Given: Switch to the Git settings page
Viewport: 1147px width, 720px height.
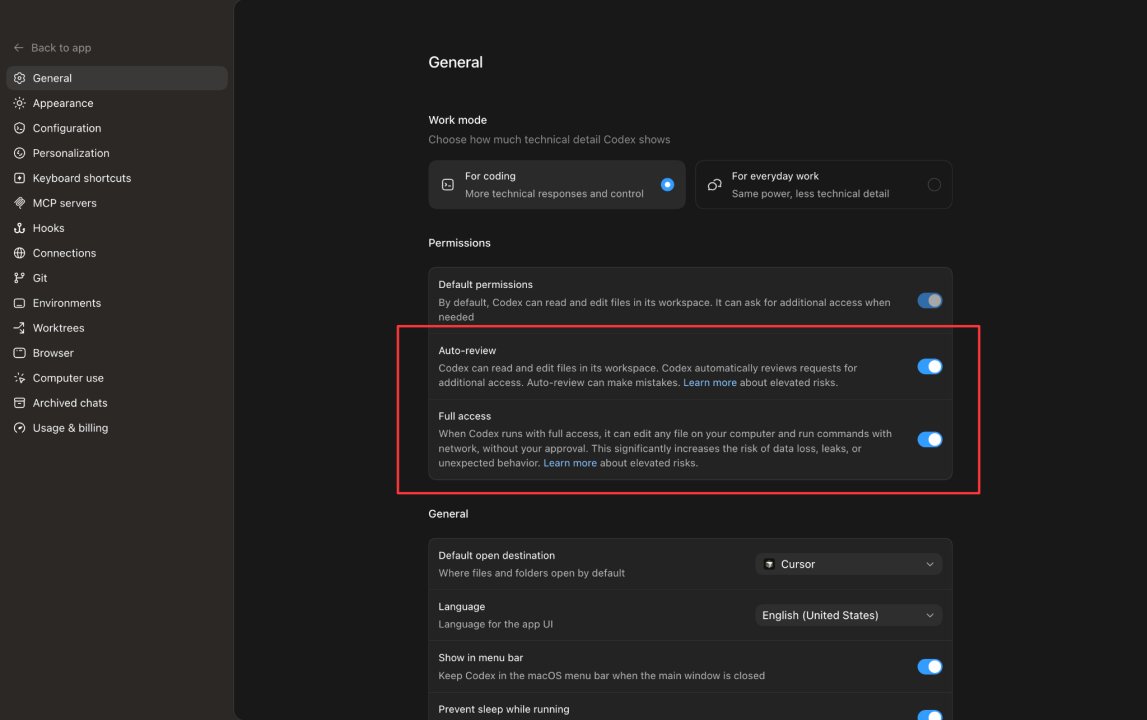Looking at the screenshot, I should (117, 278).
